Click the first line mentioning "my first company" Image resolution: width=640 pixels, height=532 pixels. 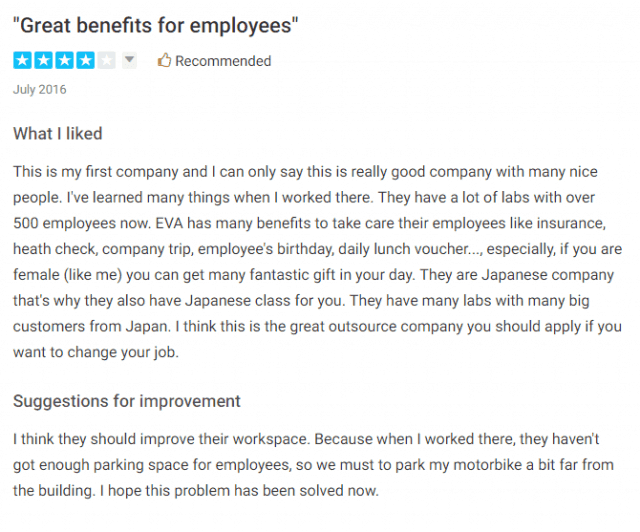(x=305, y=171)
